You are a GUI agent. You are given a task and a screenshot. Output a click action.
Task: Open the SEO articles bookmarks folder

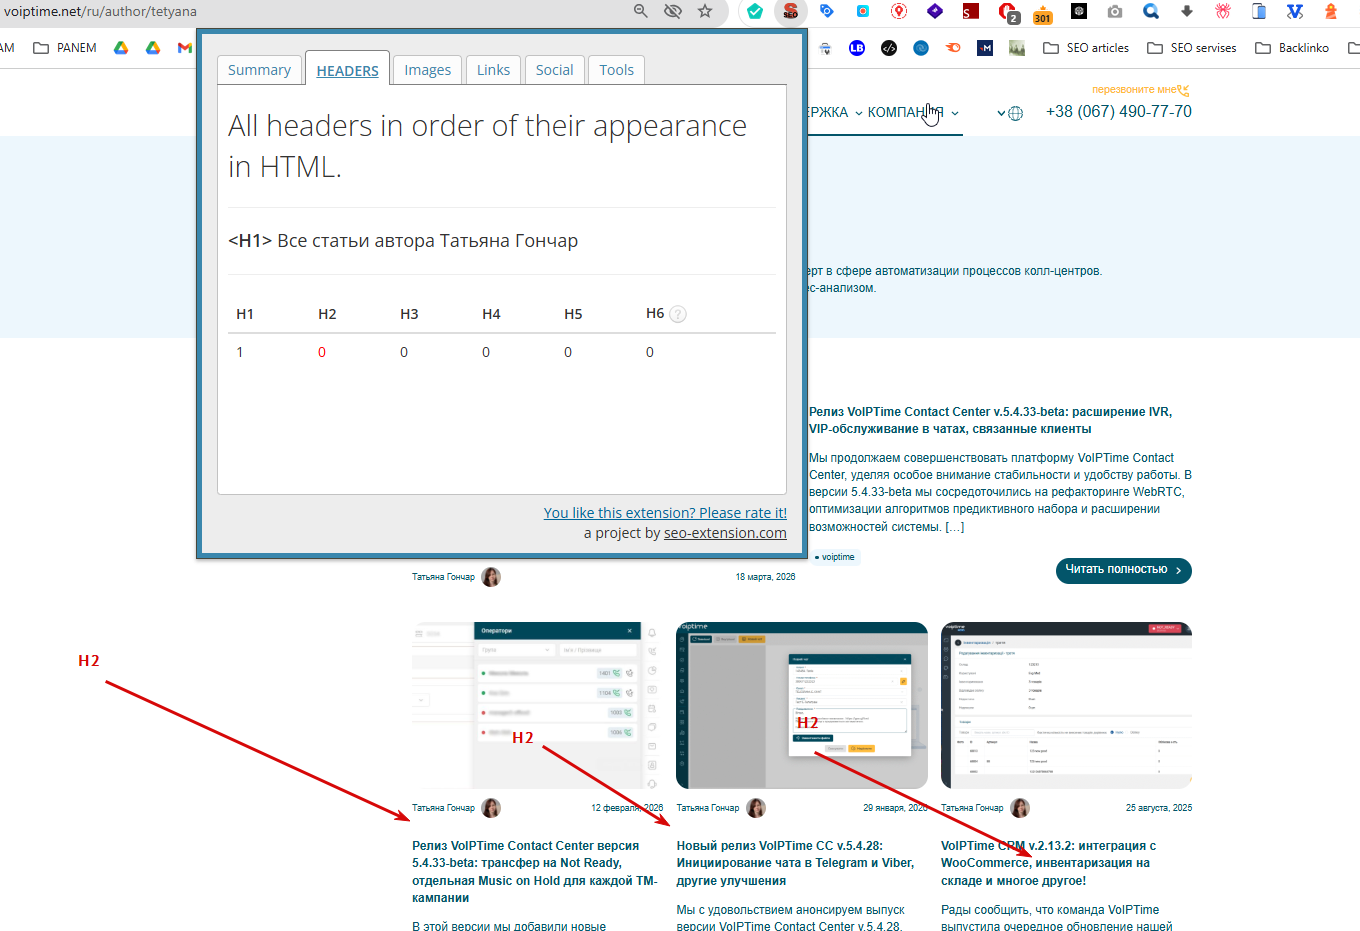[x=1086, y=47]
